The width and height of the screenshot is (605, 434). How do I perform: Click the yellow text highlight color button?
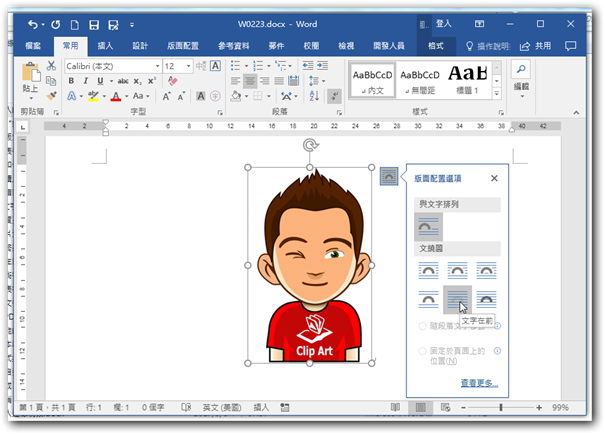[x=93, y=96]
